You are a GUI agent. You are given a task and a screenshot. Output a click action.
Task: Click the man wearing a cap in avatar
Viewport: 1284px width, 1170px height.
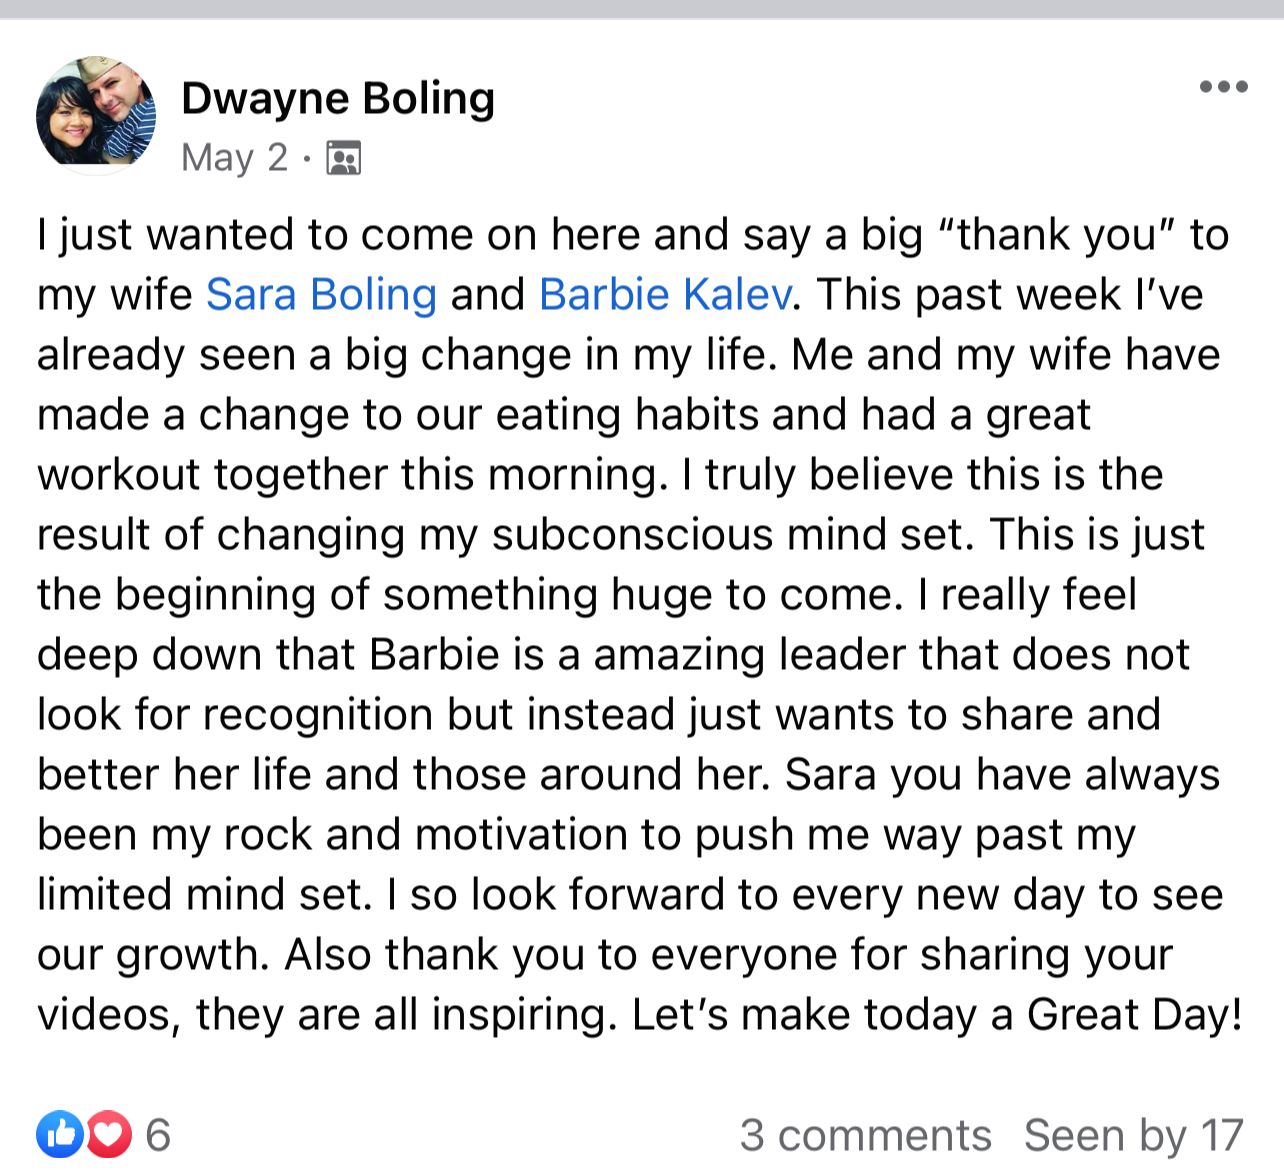121,103
